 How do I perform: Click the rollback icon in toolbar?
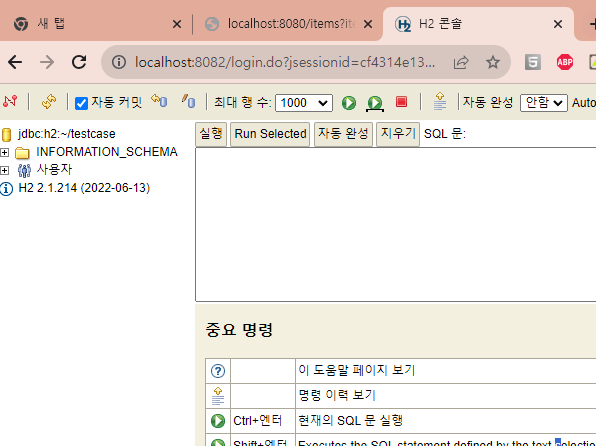point(159,101)
